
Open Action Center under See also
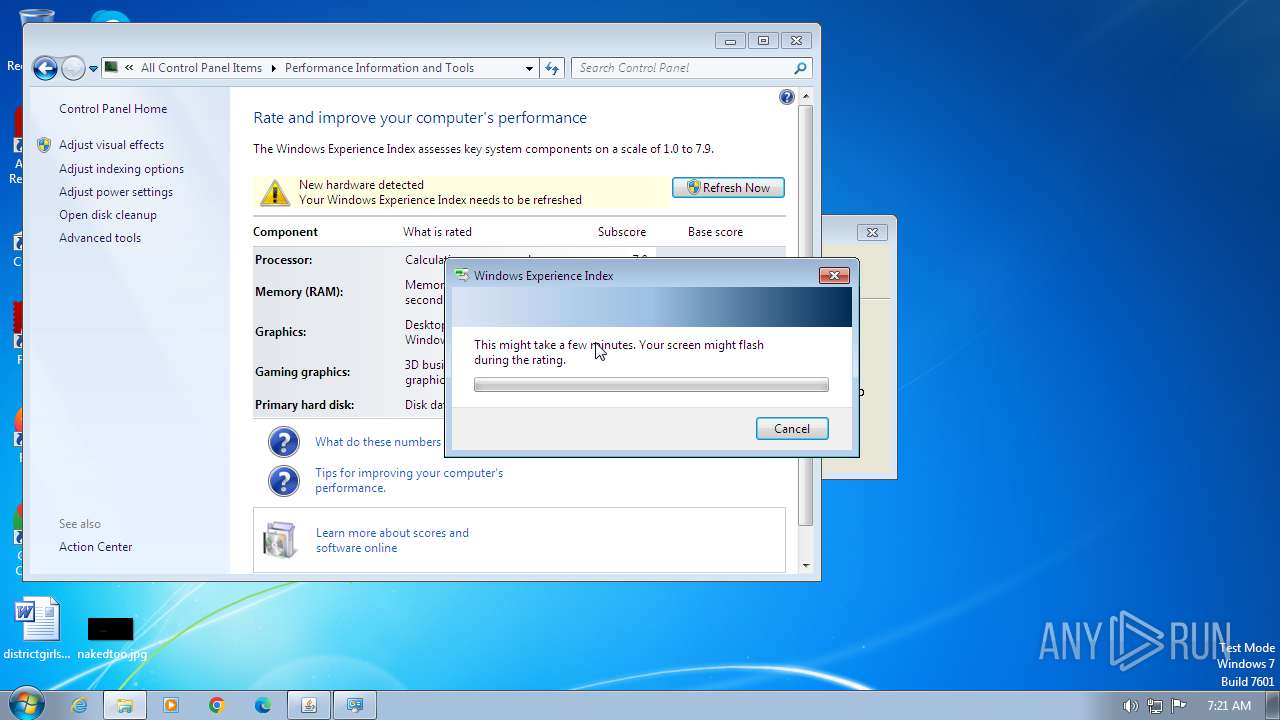pyautogui.click(x=95, y=547)
